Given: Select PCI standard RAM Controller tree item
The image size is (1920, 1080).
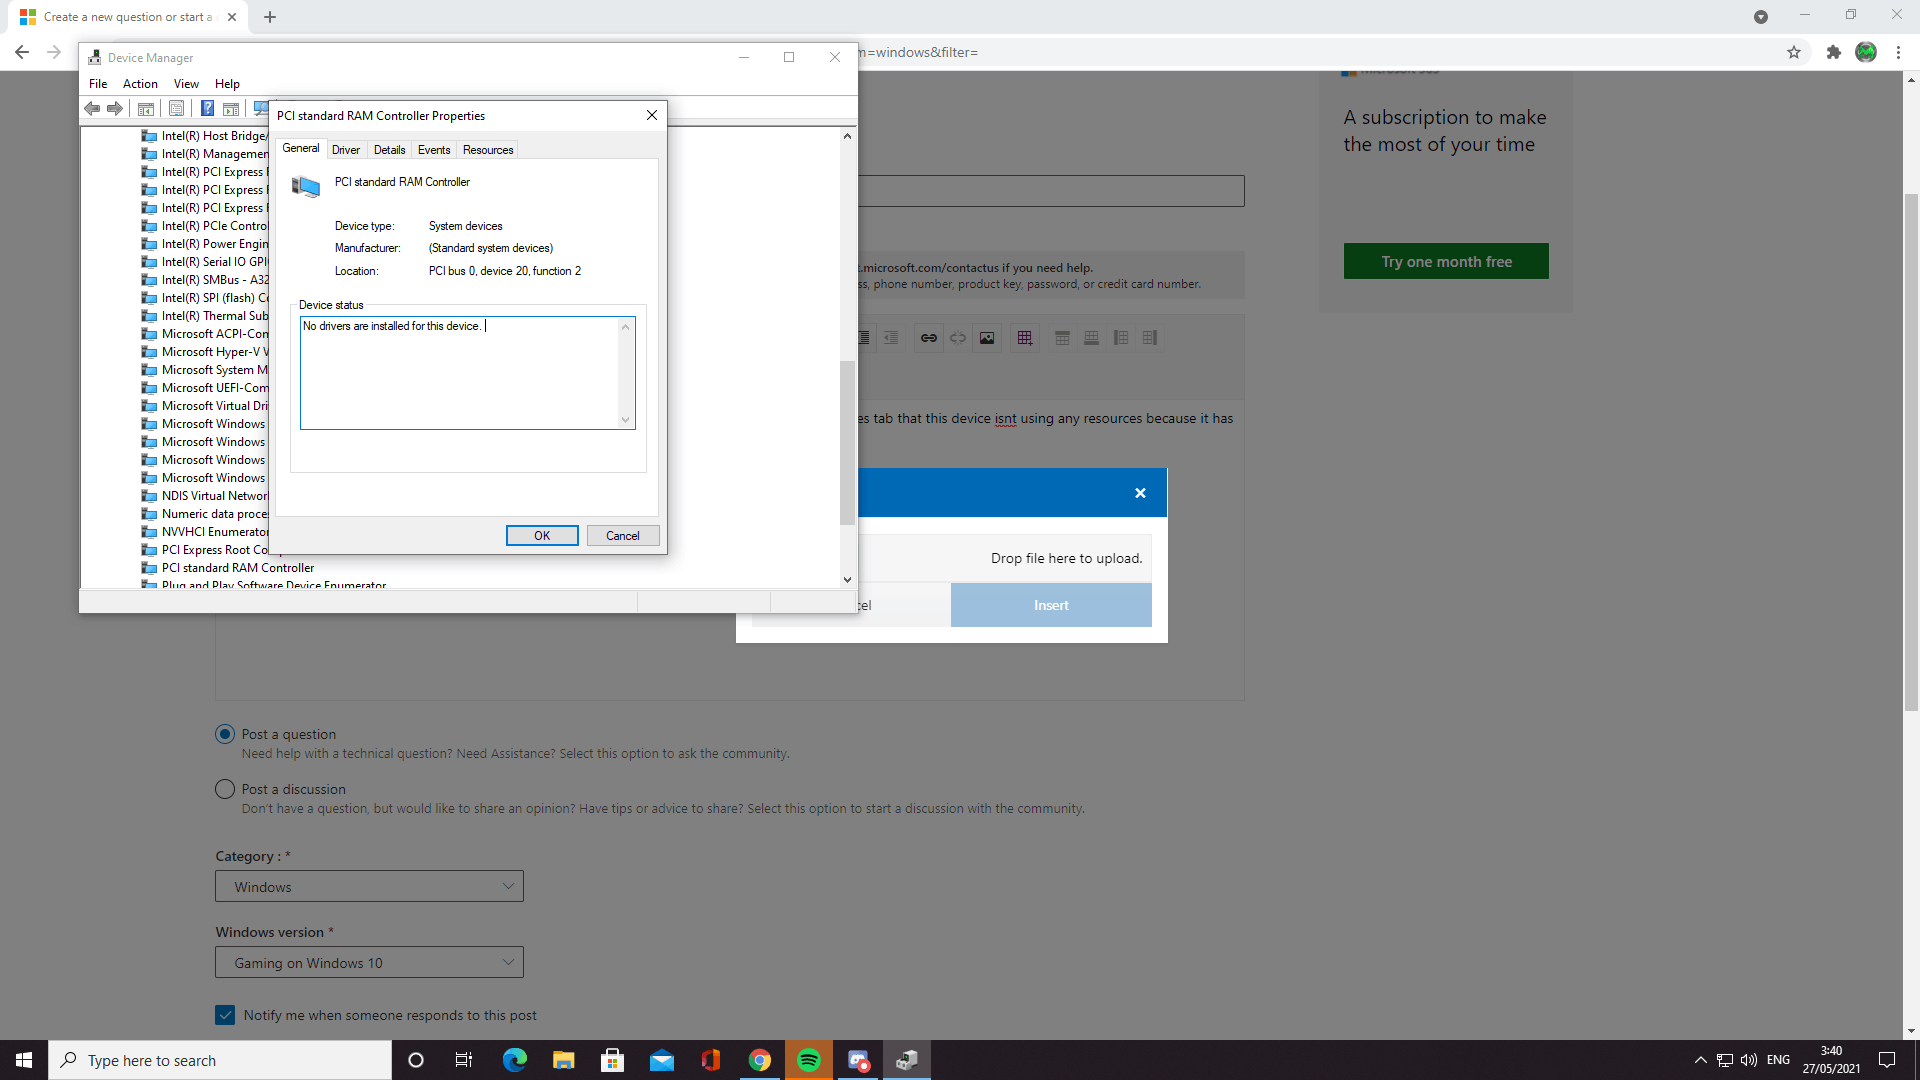Looking at the screenshot, I should 237,568.
